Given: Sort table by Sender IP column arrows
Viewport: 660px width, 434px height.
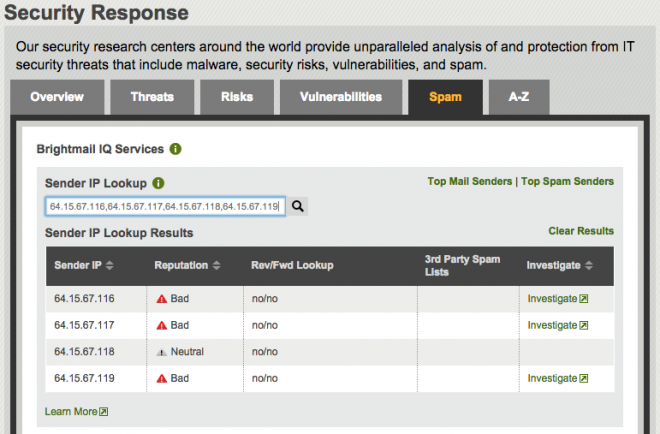Looking at the screenshot, I should click(109, 265).
